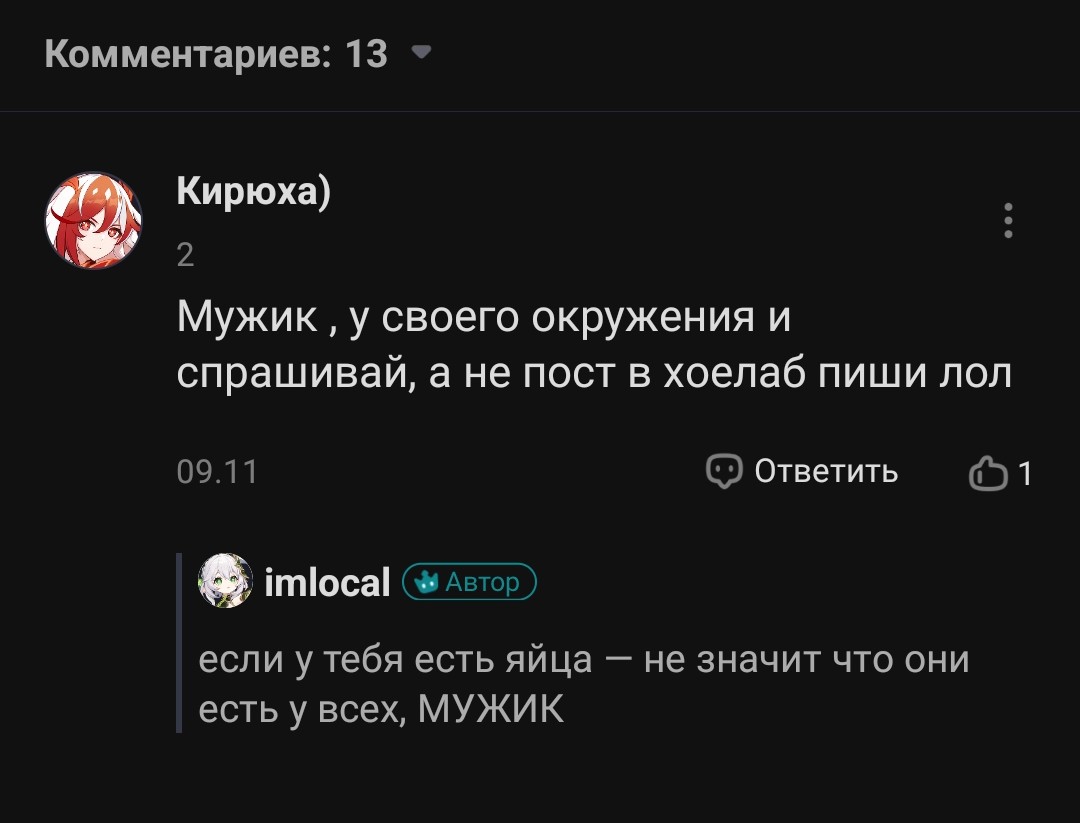The height and width of the screenshot is (823, 1080).
Task: Open Кирюха)'s red-haired avatar
Action: click(94, 220)
